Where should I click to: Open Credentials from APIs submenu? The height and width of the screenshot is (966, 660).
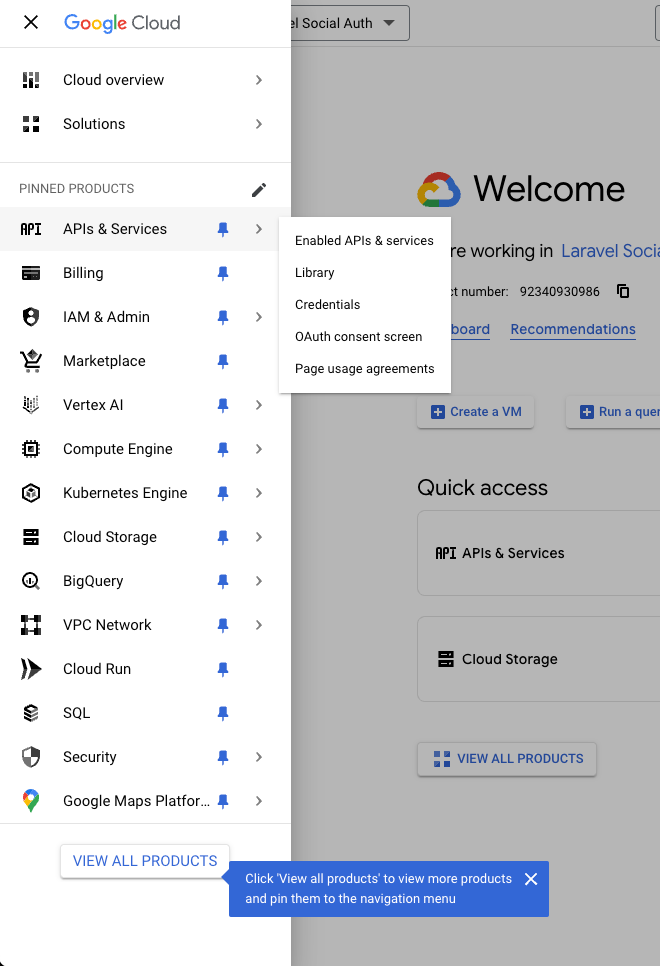(364, 305)
